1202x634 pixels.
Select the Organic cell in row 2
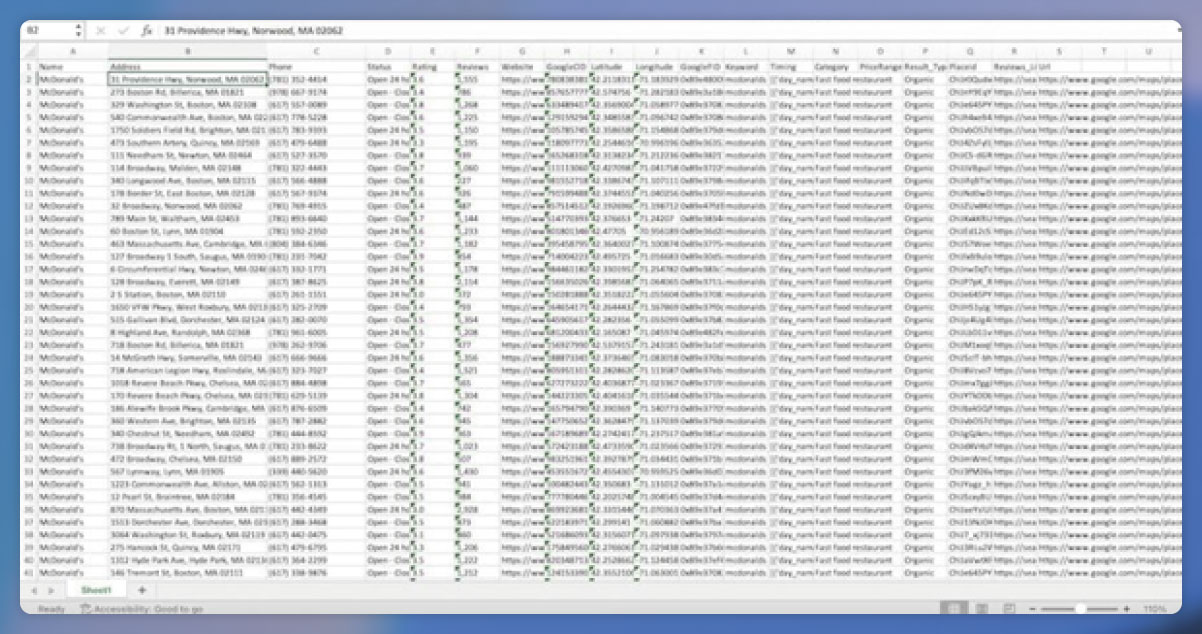pos(925,78)
